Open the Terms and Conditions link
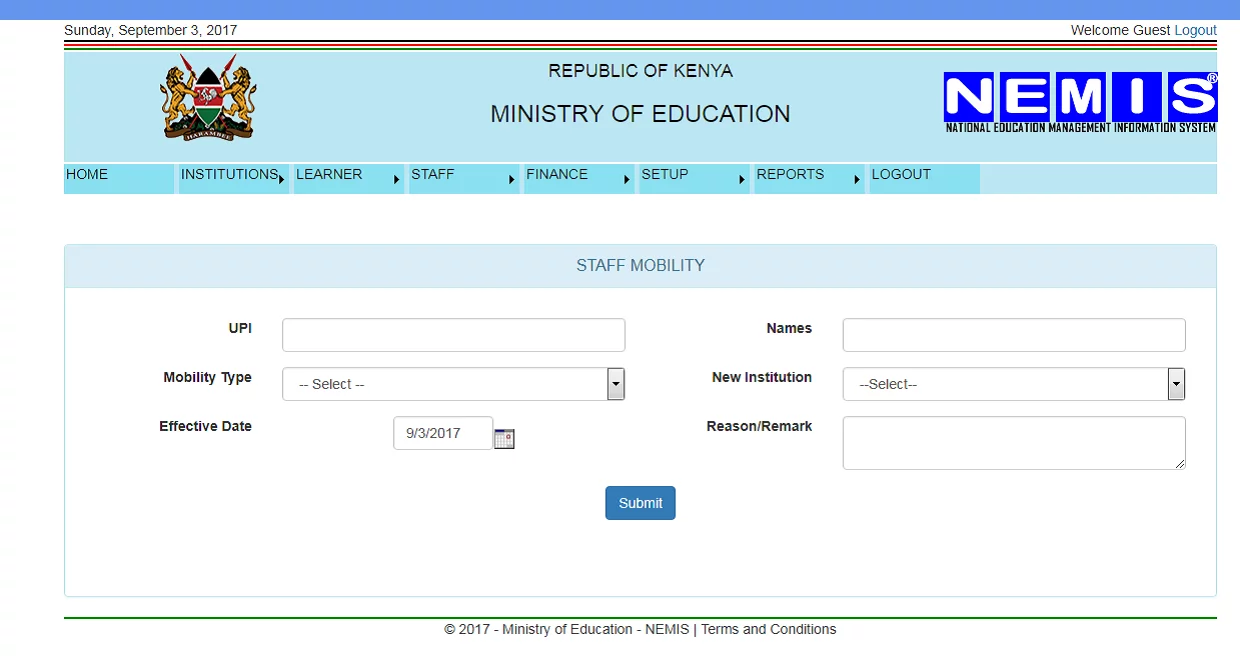The width and height of the screenshot is (1240, 656). coord(768,629)
